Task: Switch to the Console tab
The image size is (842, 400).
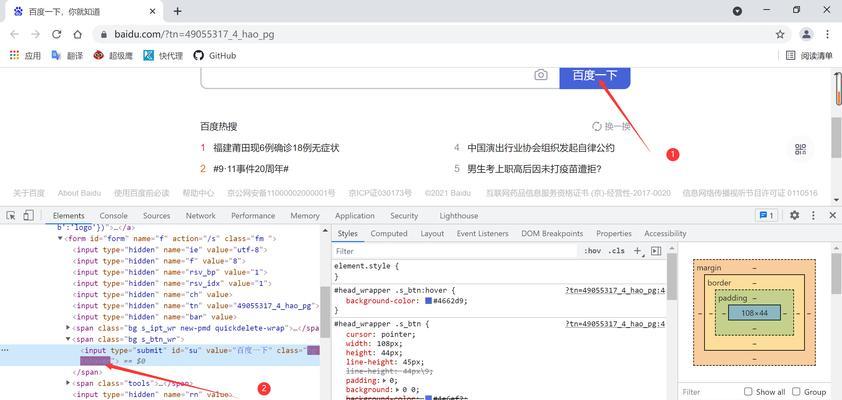Action: 113,215
